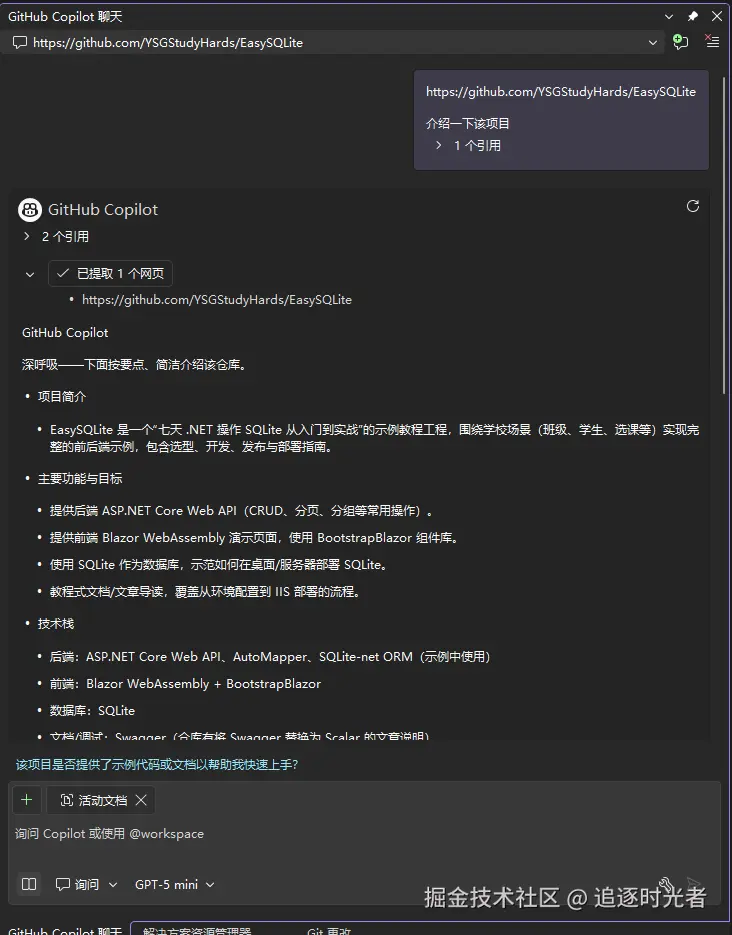Open the tools wrench icon in input area
This screenshot has width=732, height=935.
(x=666, y=884)
